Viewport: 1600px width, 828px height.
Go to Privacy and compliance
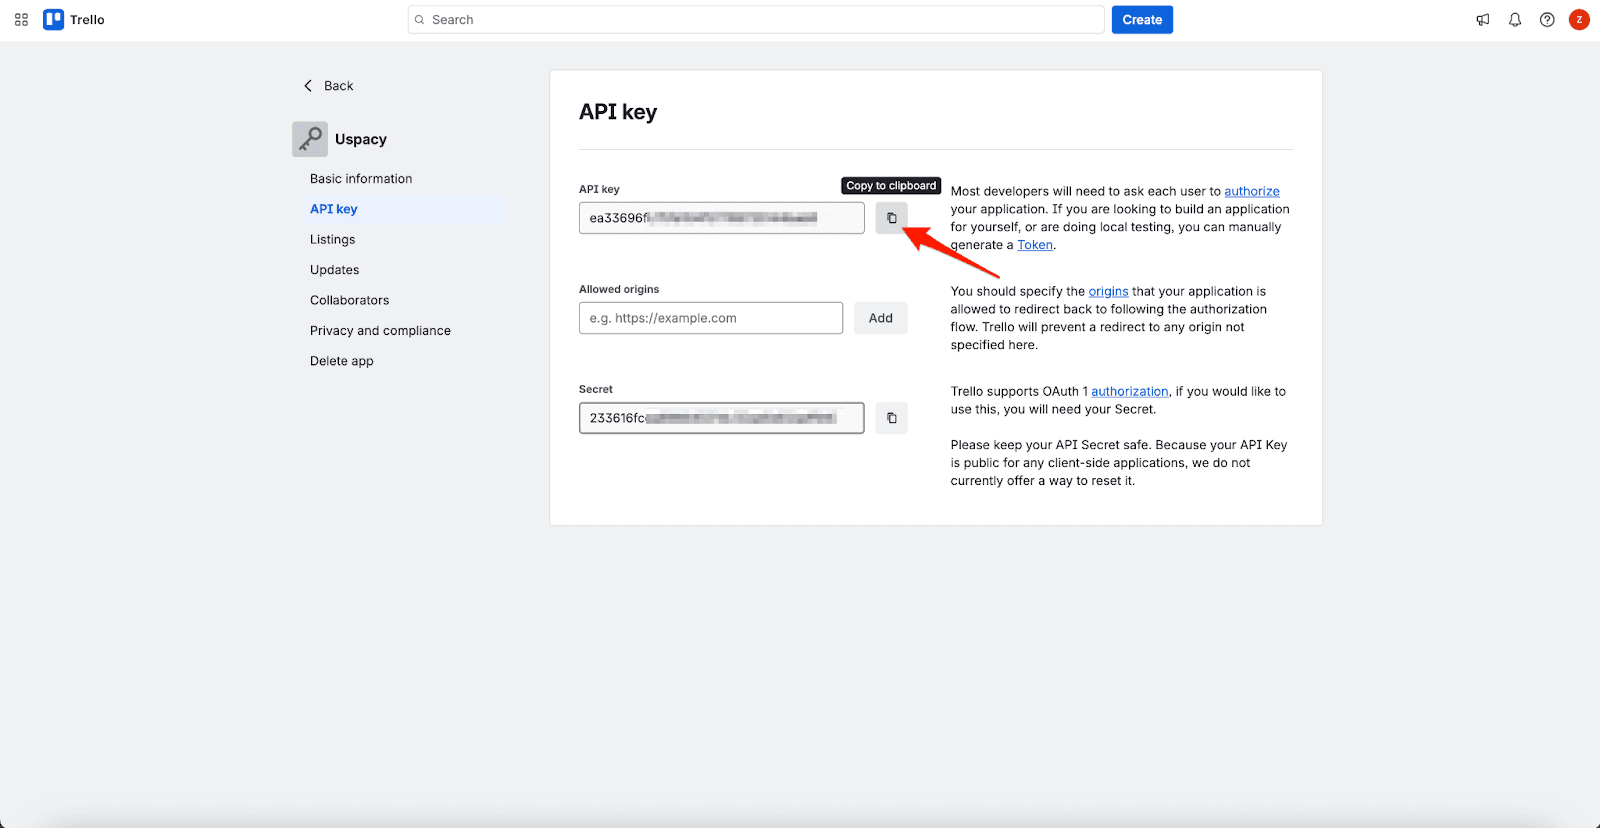click(380, 331)
